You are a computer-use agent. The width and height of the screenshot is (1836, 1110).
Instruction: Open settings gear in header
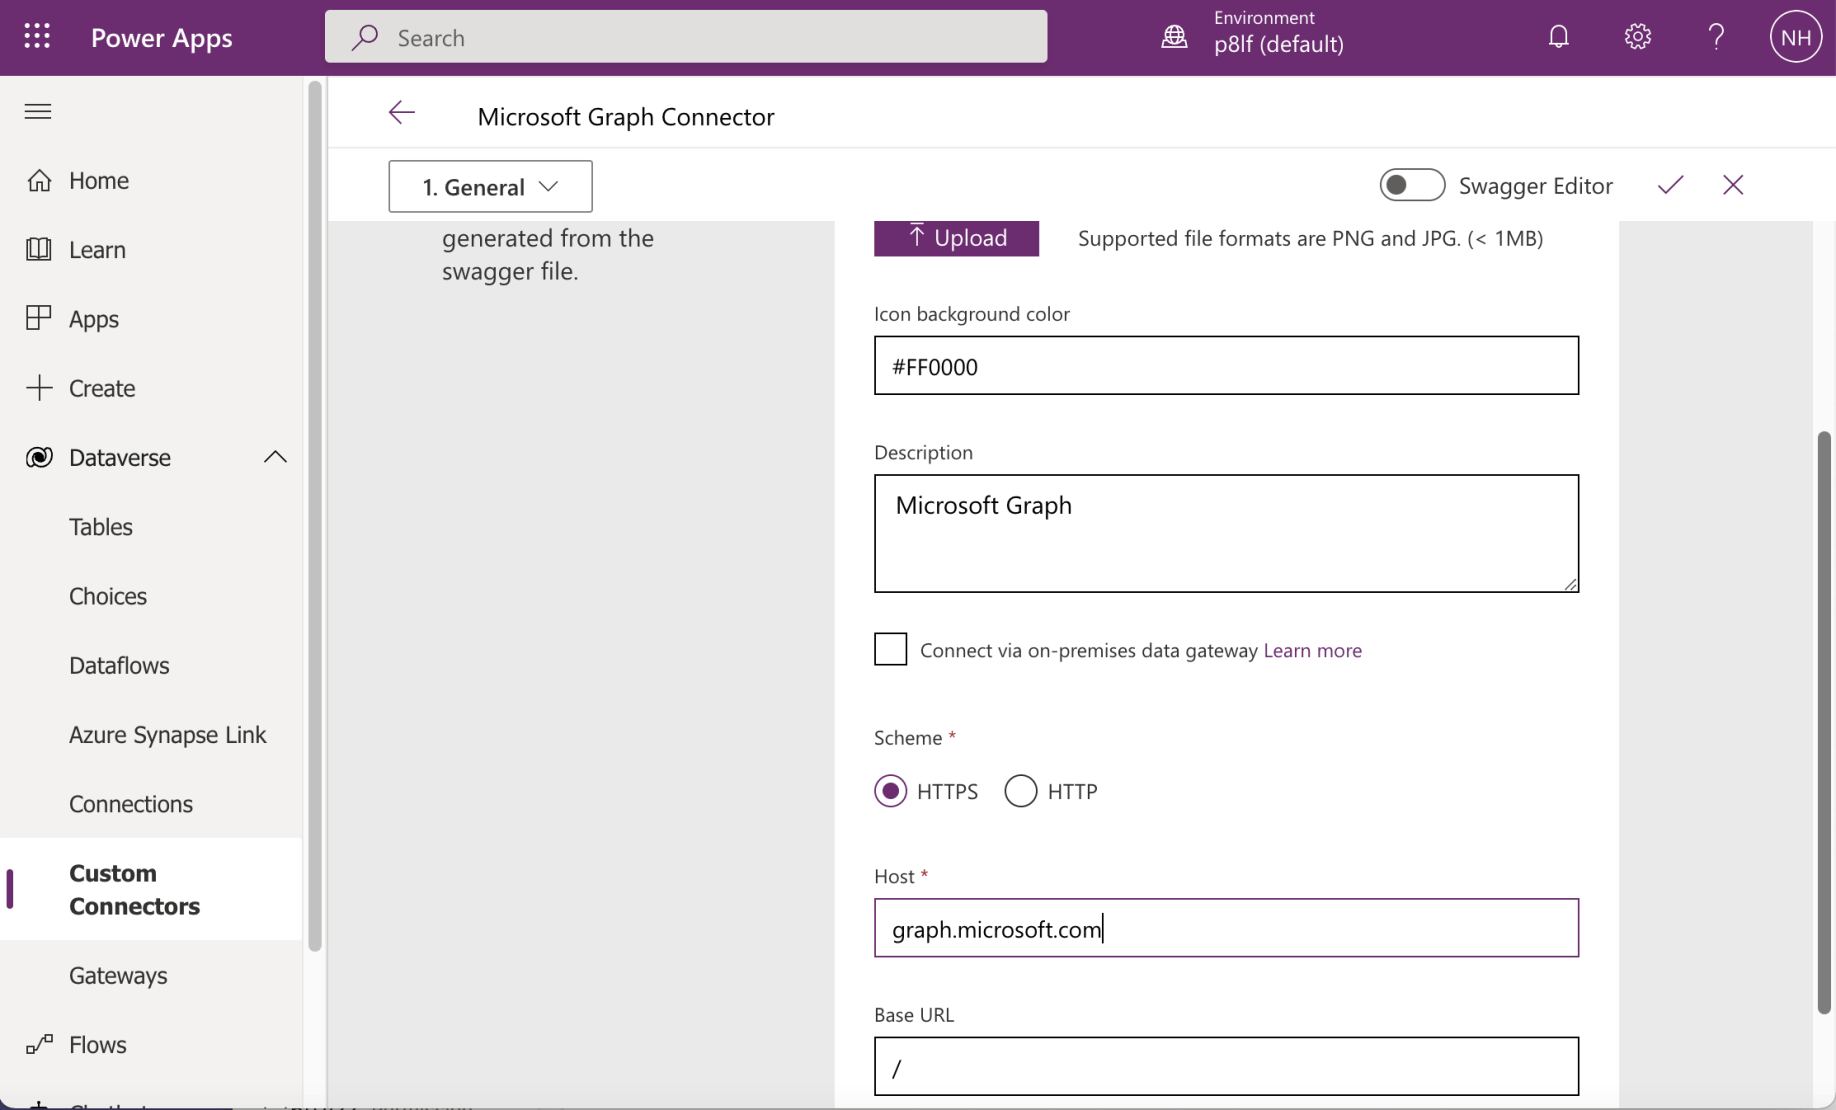[x=1637, y=37]
